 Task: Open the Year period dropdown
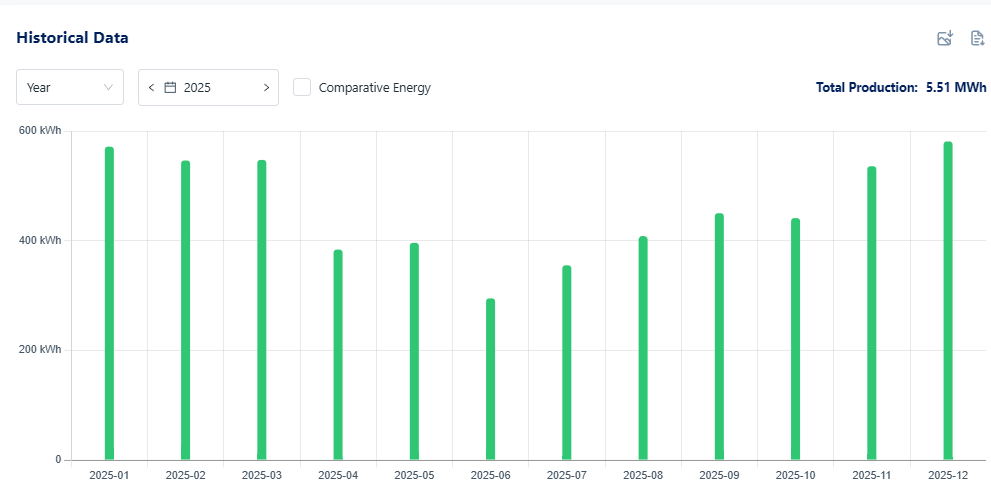pyautogui.click(x=70, y=87)
